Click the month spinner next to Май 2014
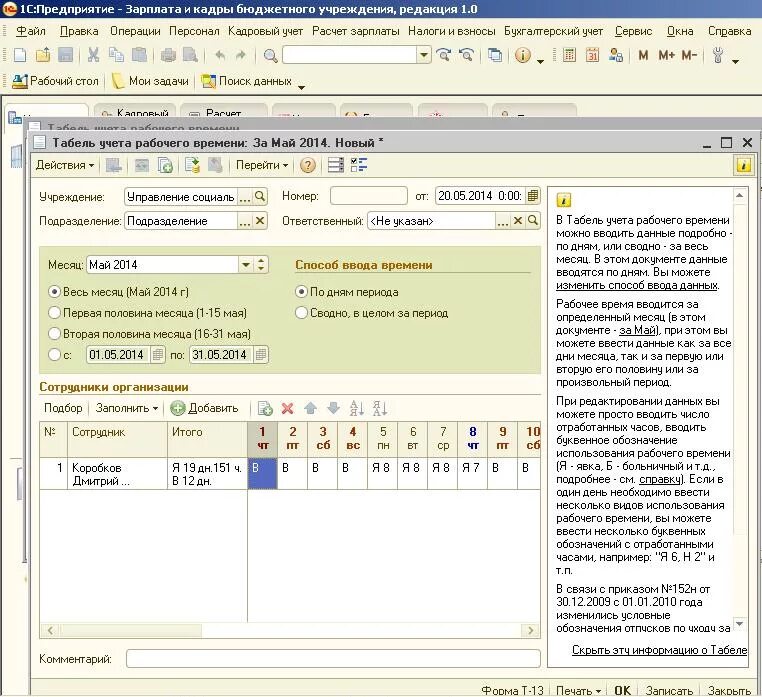This screenshot has height=697, width=762. [x=261, y=265]
